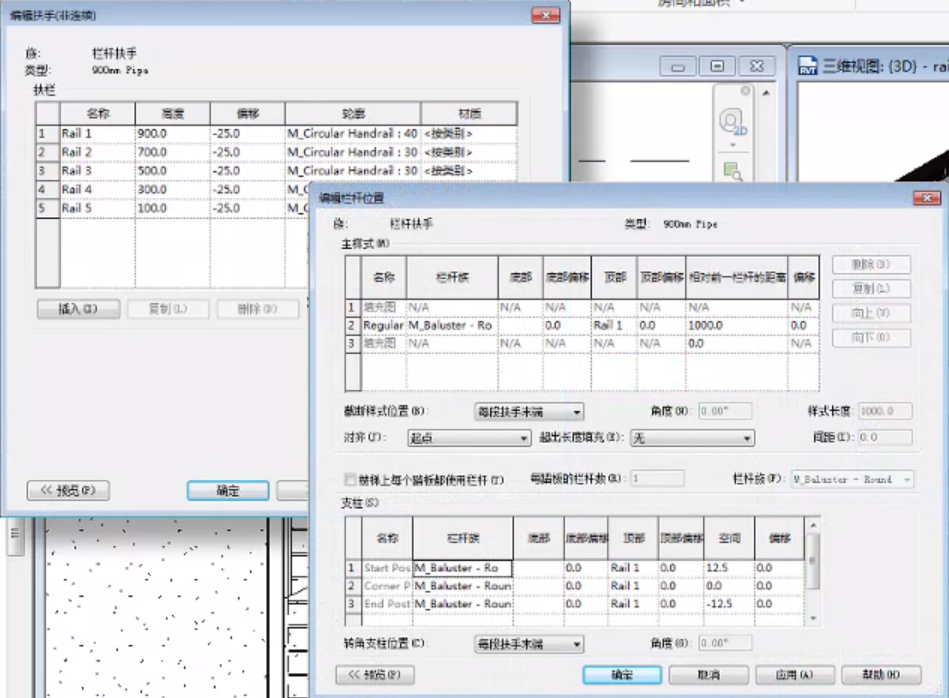Image resolution: width=949 pixels, height=698 pixels.
Task: Open help with 帮助(H) button
Action: click(x=881, y=674)
